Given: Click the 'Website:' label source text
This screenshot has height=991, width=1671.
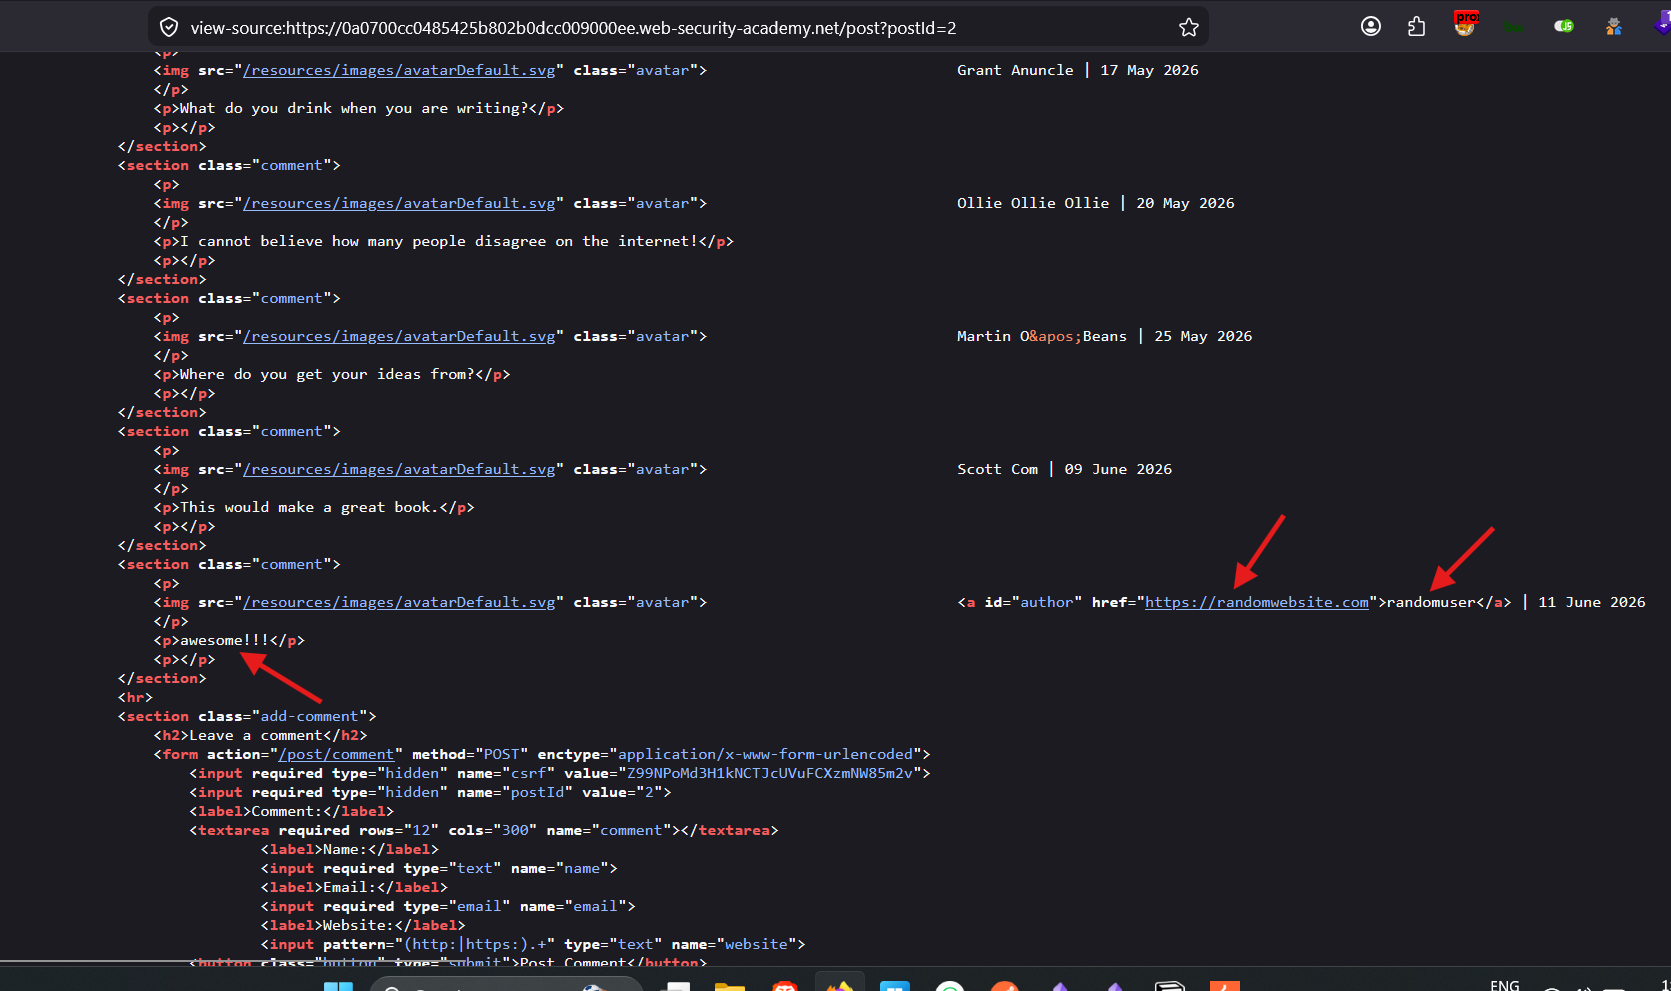Looking at the screenshot, I should tap(358, 925).
